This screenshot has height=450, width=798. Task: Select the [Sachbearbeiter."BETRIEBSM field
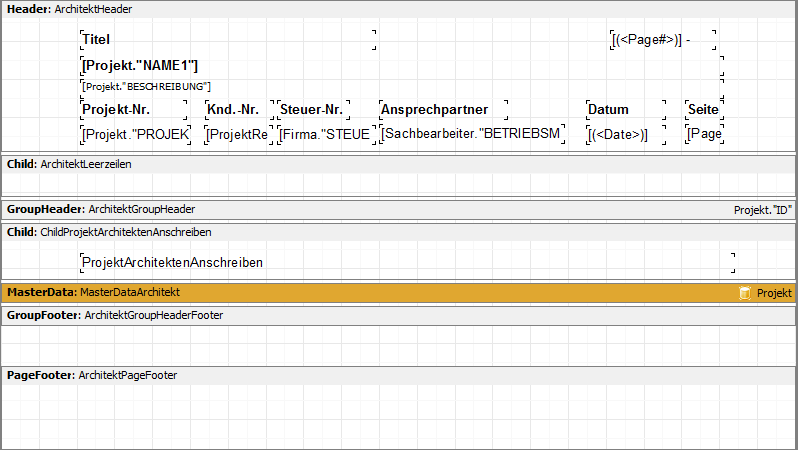point(472,134)
